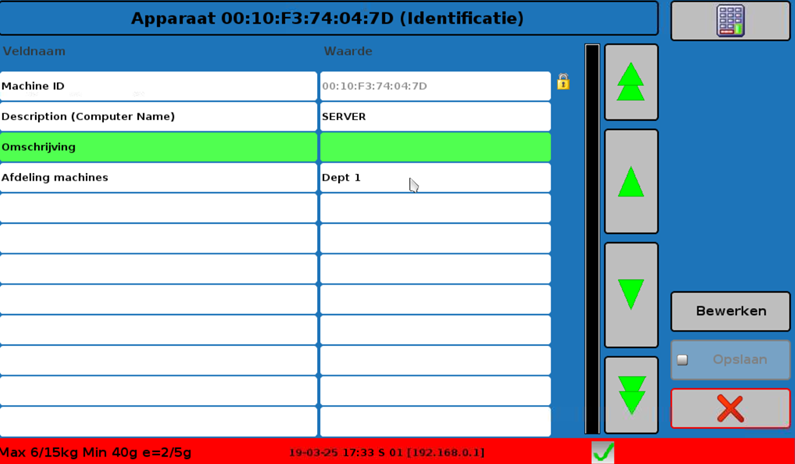This screenshot has width=795, height=464.
Task: Select the Machine ID field name
Action: 158,86
